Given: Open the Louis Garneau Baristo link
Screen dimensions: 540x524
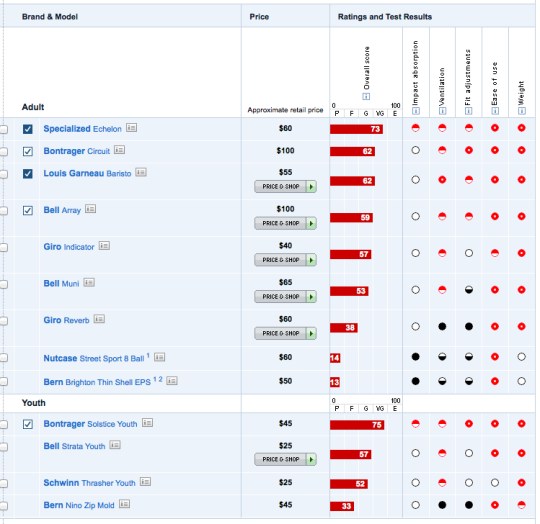Looking at the screenshot, I should tap(87, 173).
